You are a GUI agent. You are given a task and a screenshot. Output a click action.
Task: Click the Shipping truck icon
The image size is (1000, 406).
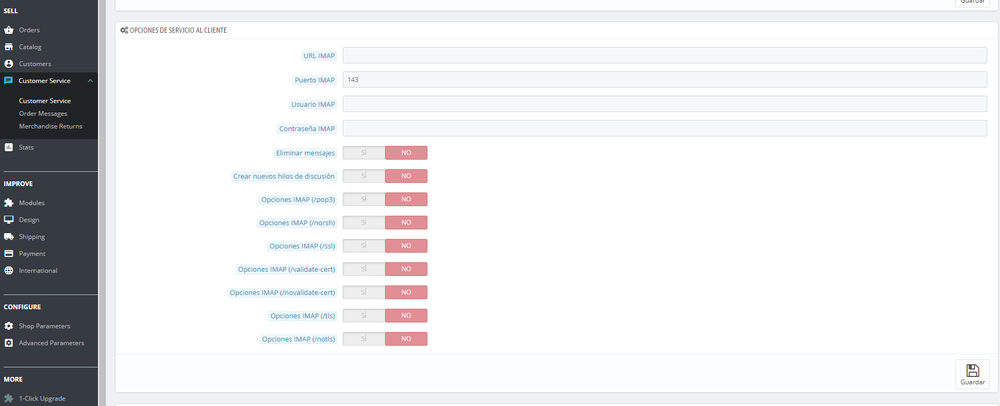[8, 236]
